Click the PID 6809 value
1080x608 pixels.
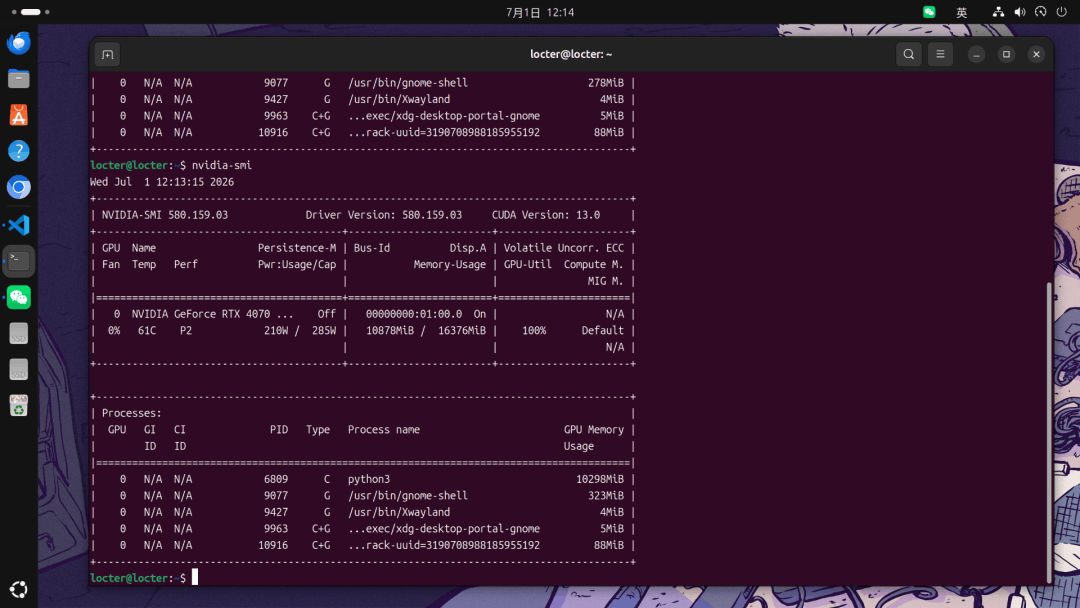click(x=276, y=479)
